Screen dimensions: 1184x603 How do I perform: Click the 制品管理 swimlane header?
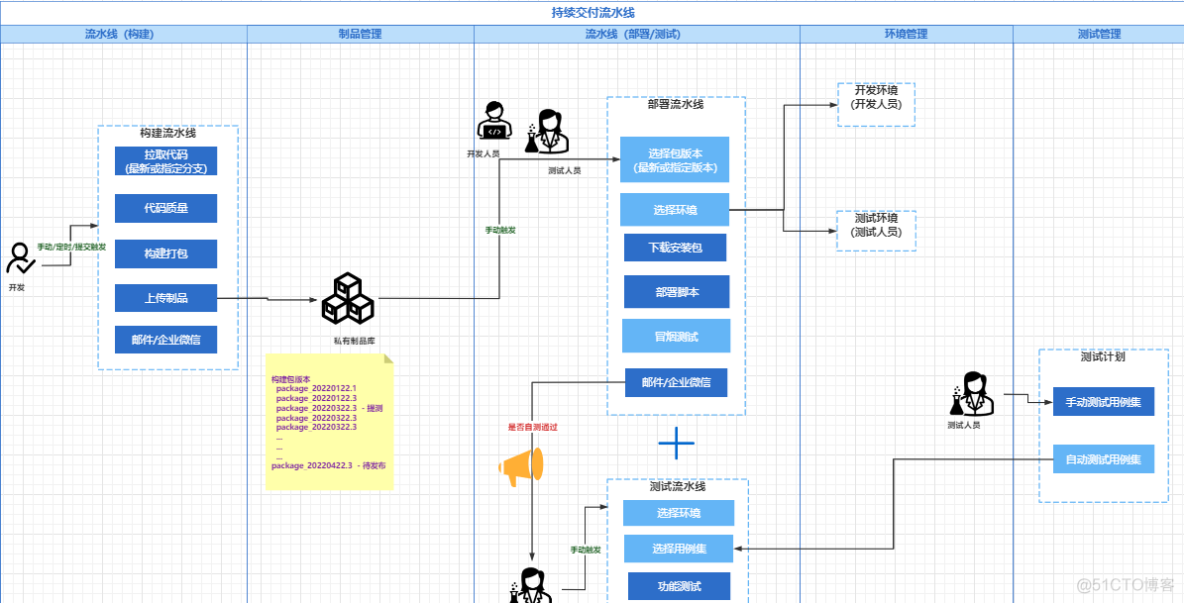click(360, 34)
